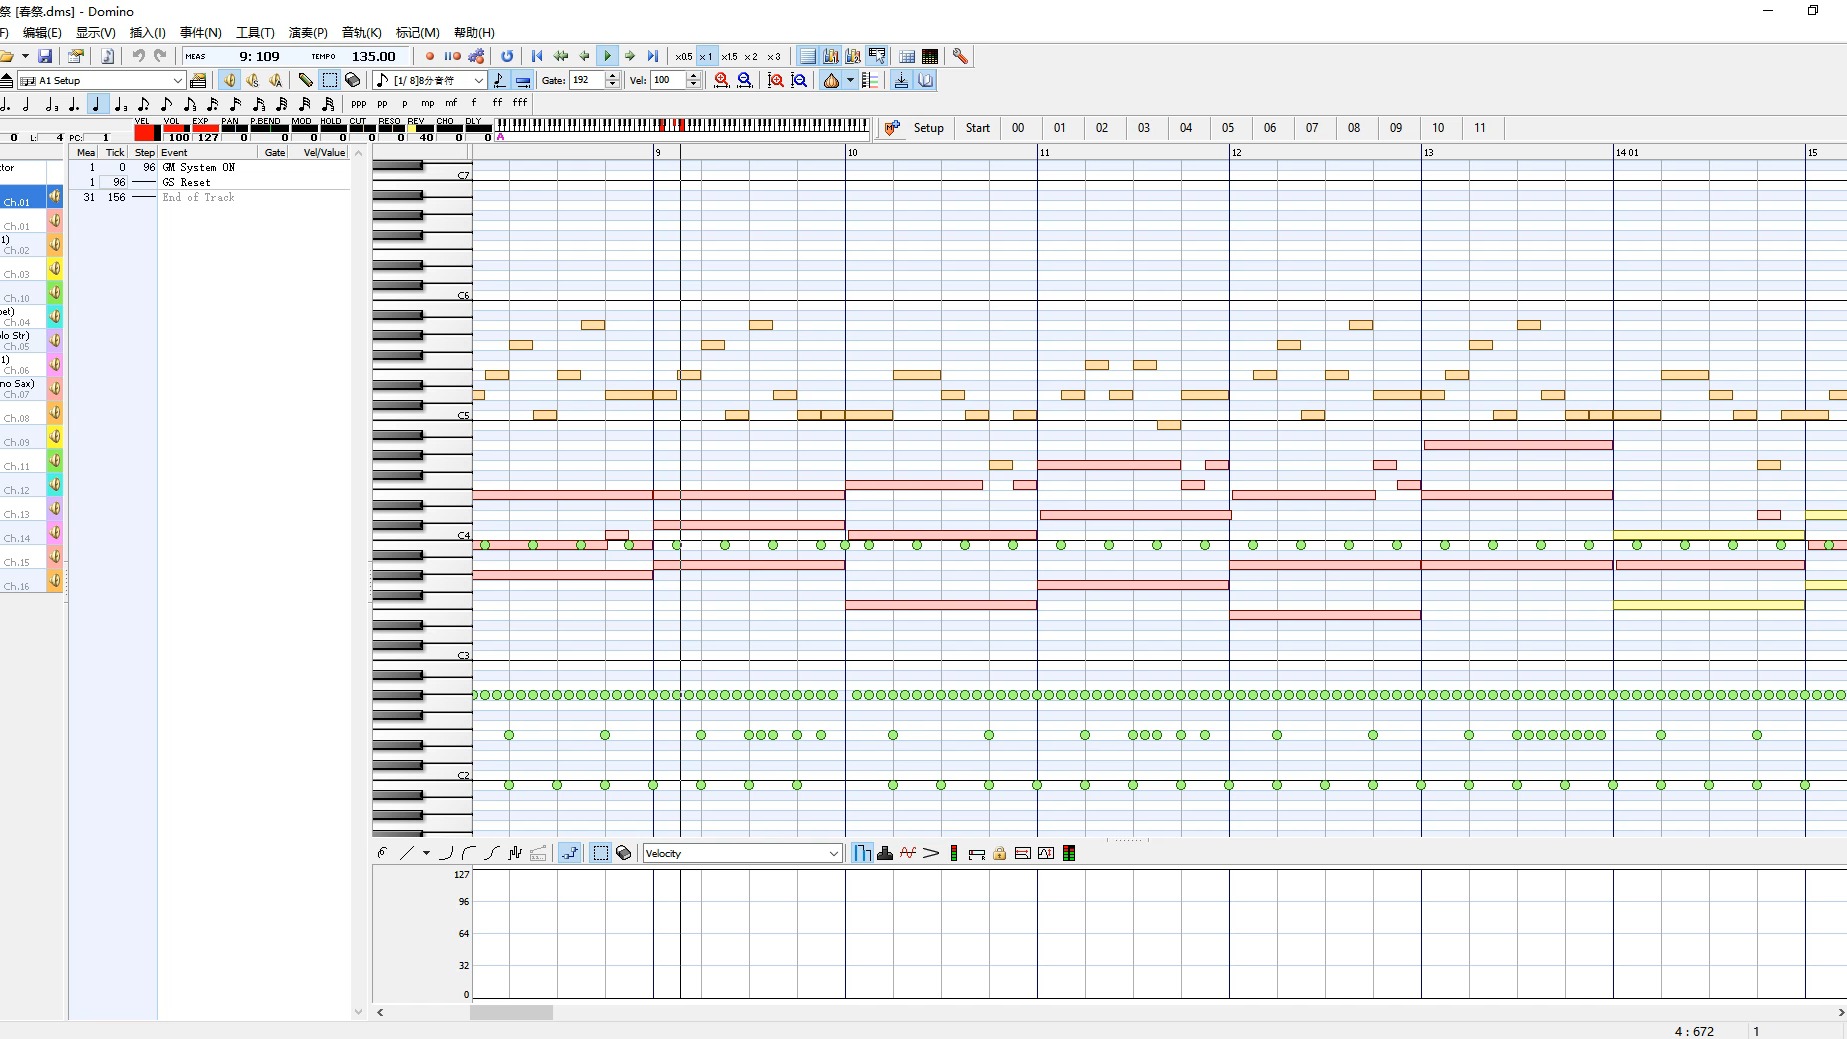
Task: Save the file with the floppy disk icon
Action: pos(45,57)
